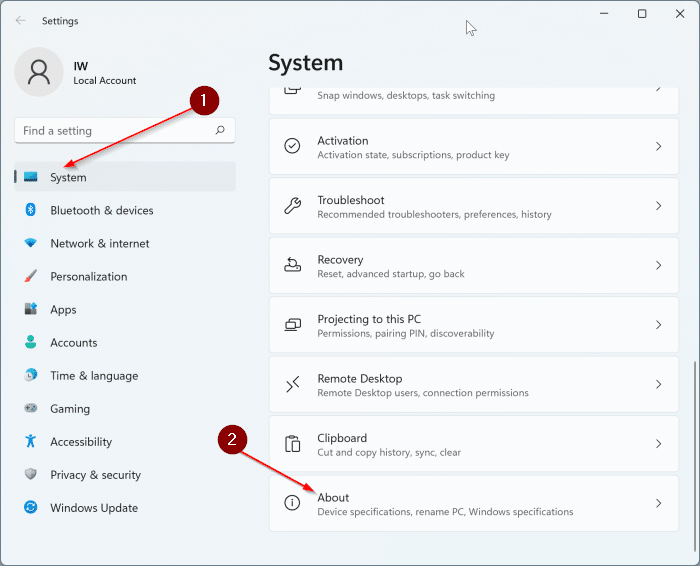Click the vertical scrollbar thumb

695,456
